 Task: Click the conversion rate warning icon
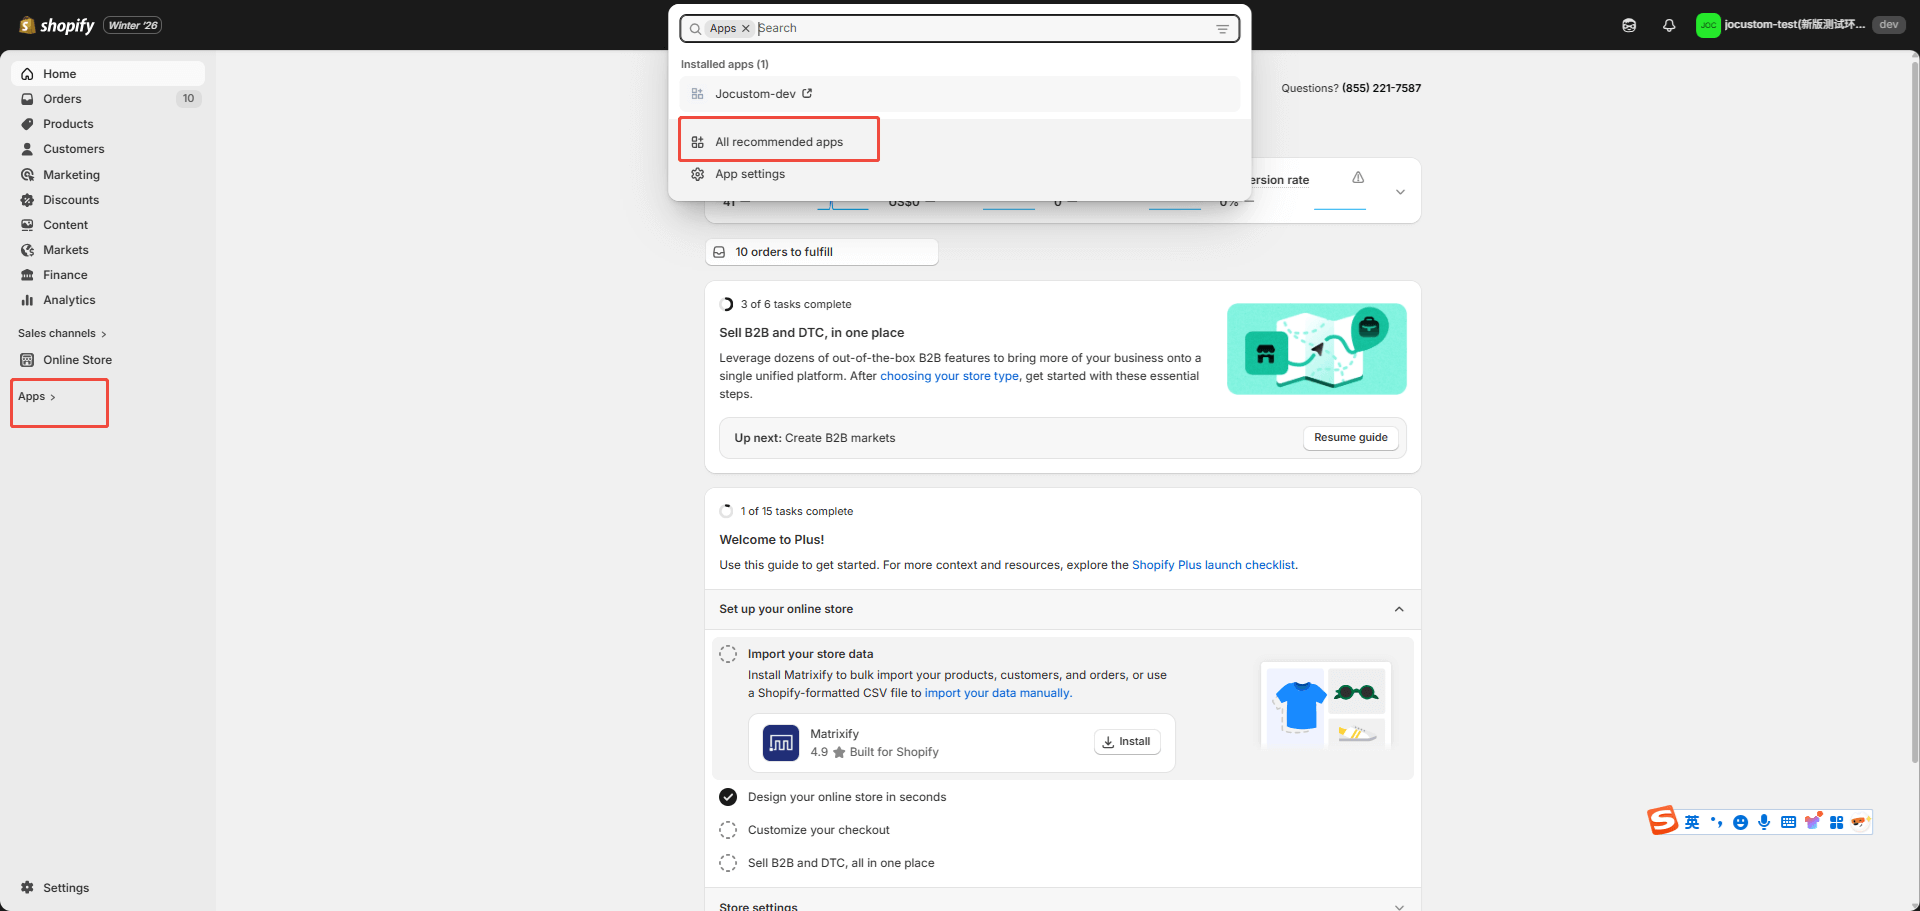tap(1358, 178)
